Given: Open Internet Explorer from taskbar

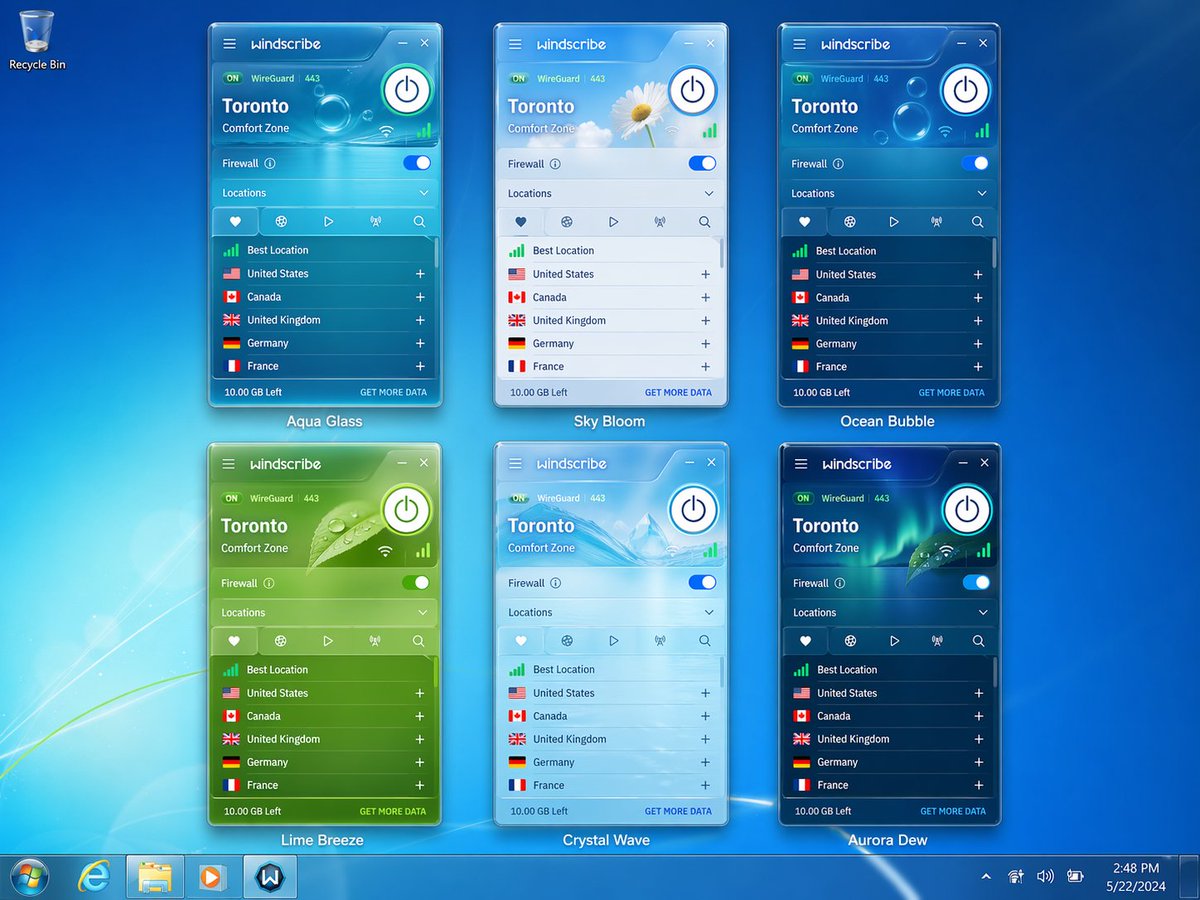Looking at the screenshot, I should (x=94, y=877).
